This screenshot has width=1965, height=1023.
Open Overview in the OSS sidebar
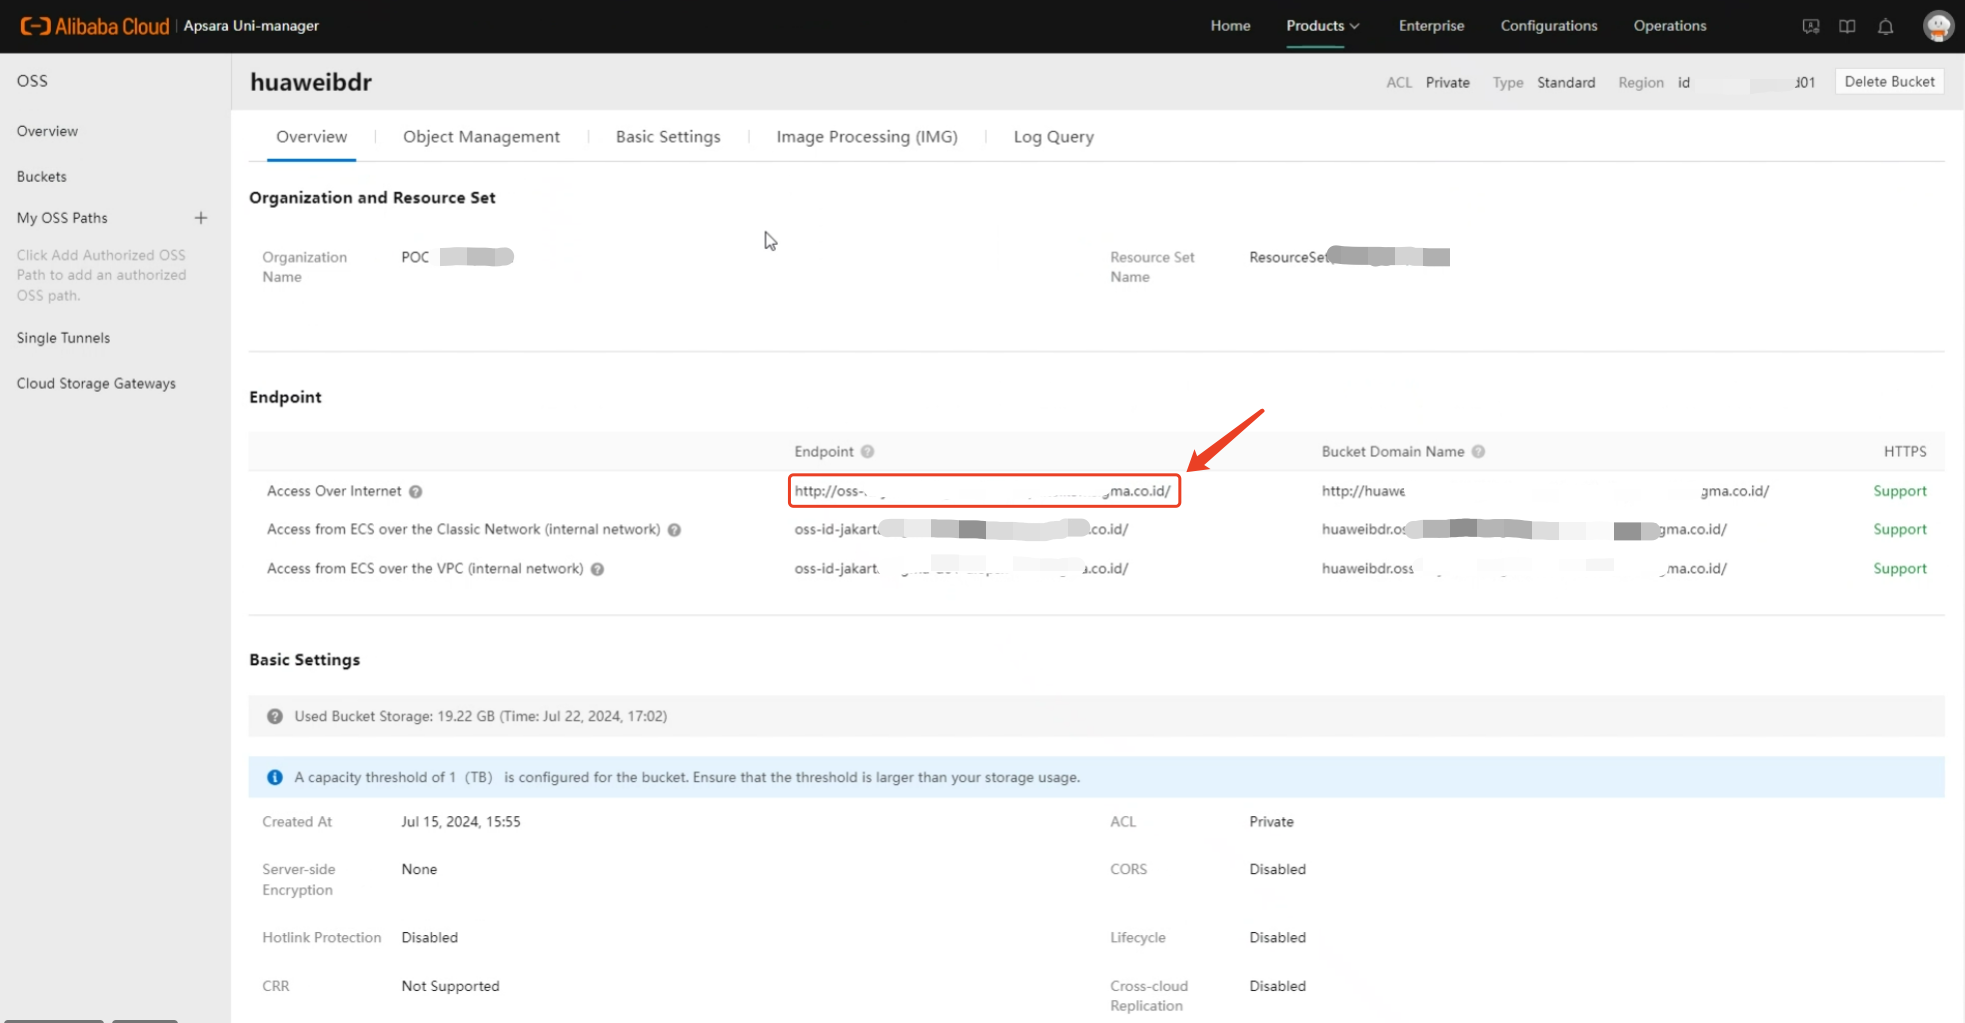pos(47,131)
